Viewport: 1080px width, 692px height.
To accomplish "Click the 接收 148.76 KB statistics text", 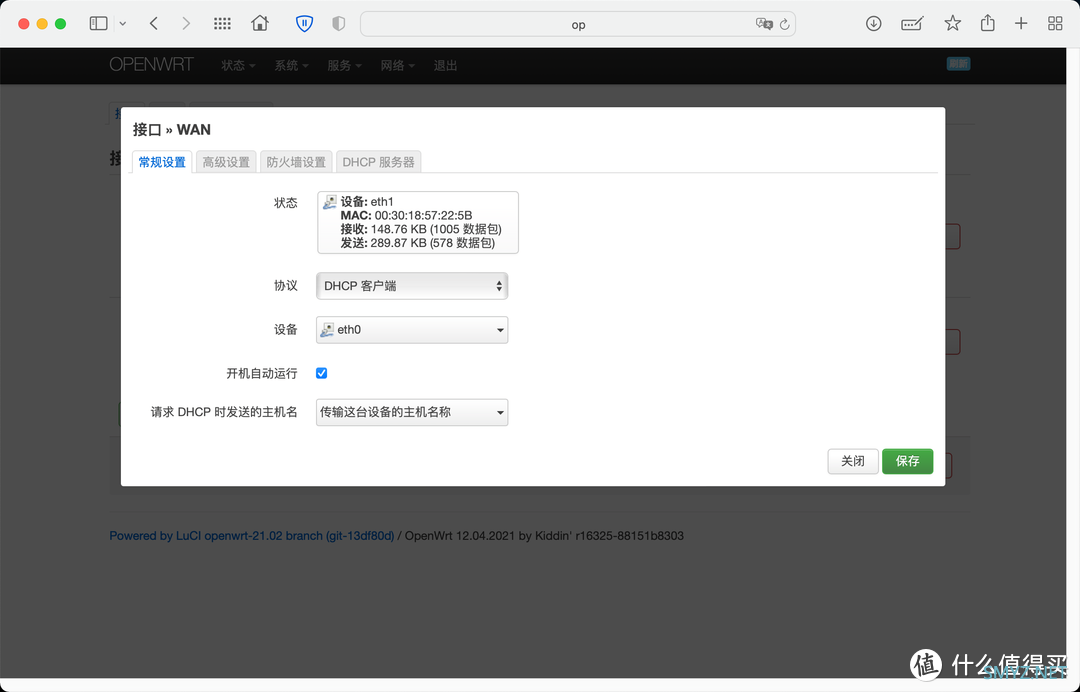I will (x=421, y=229).
